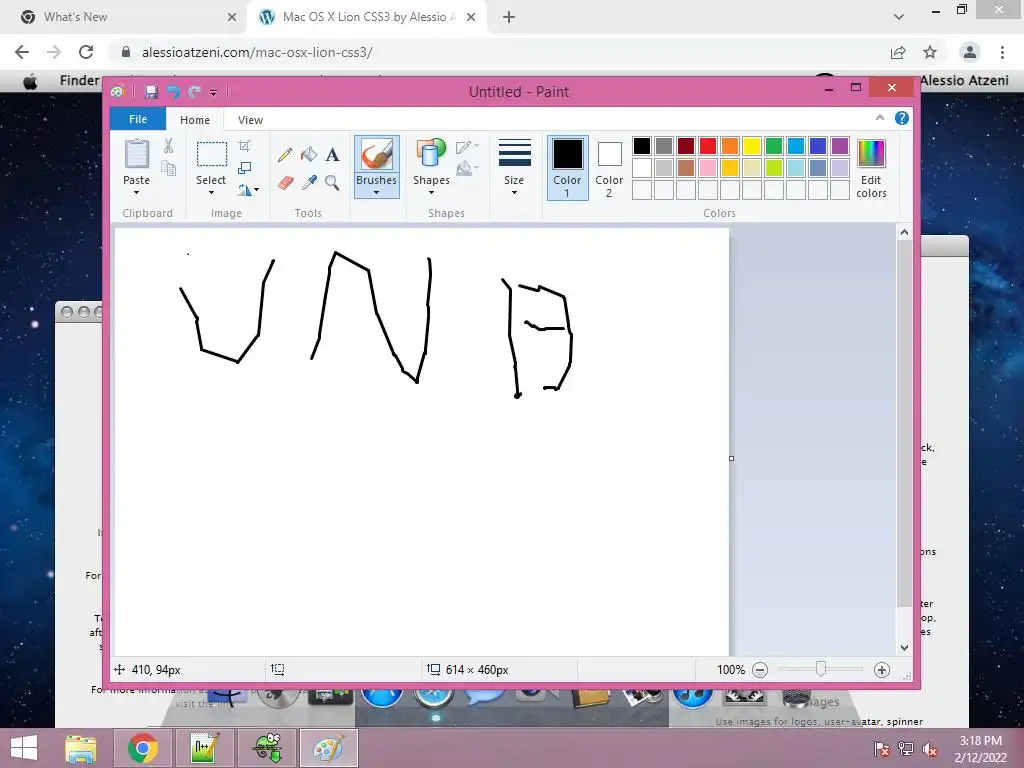Open Chrome tab search chevron
1024x768 pixels.
pyautogui.click(x=899, y=17)
